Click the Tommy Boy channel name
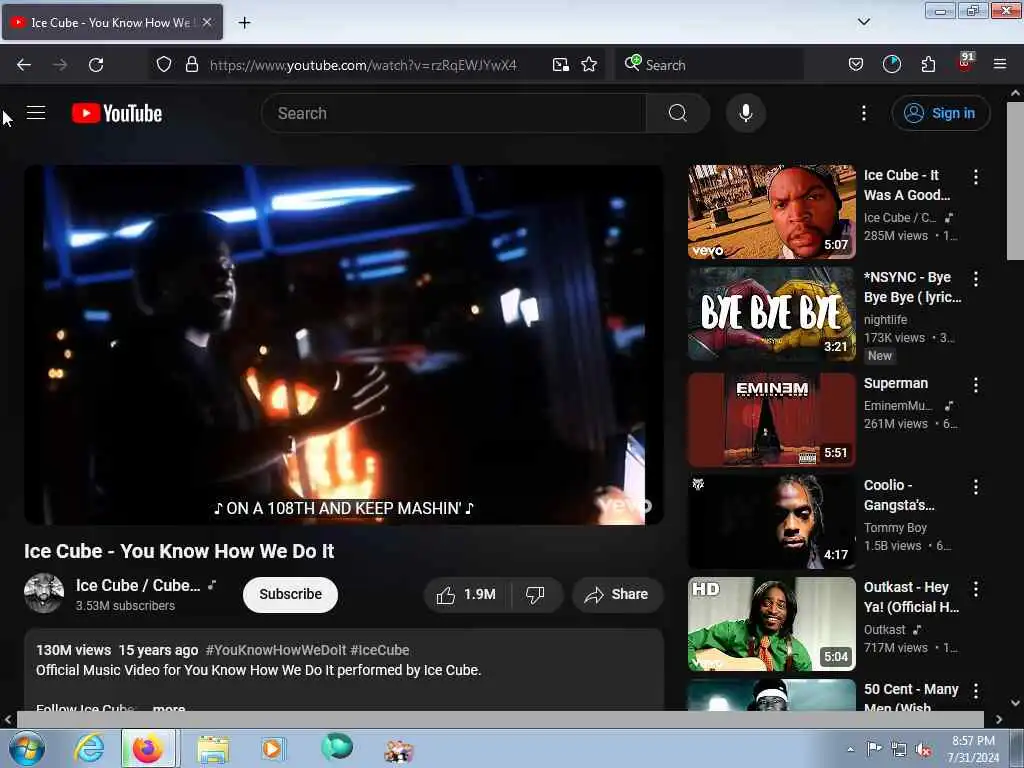The width and height of the screenshot is (1024, 768). tap(895, 528)
